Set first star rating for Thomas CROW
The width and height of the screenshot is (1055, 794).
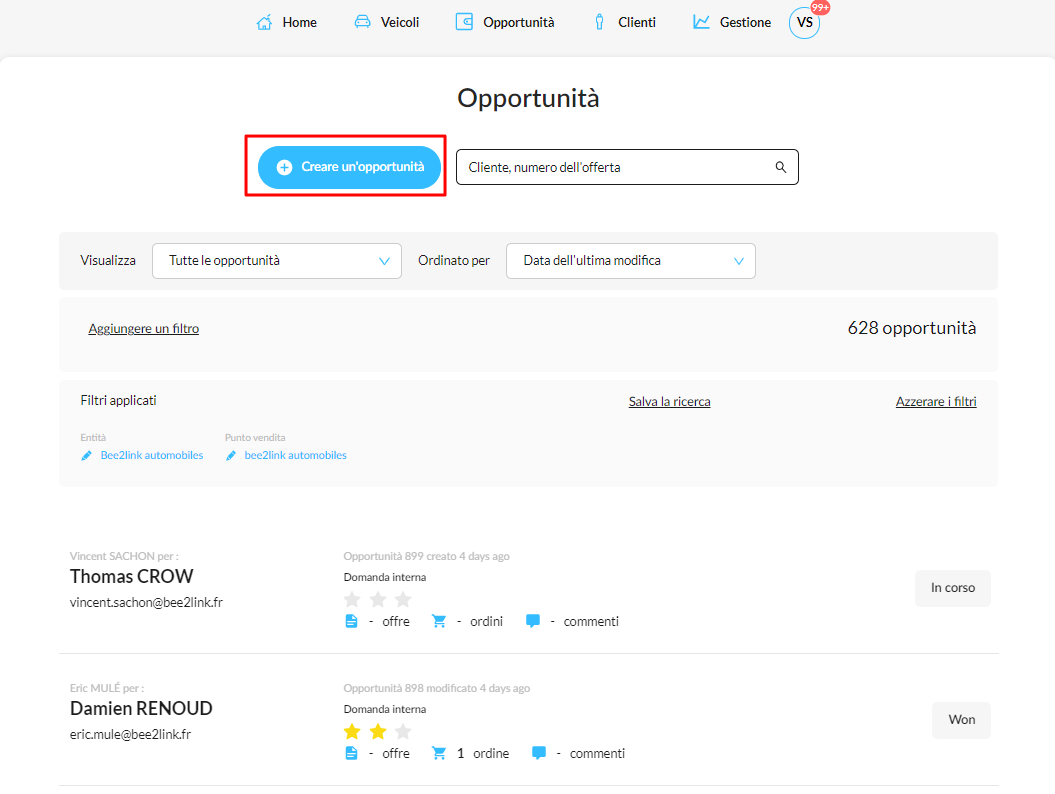click(352, 599)
